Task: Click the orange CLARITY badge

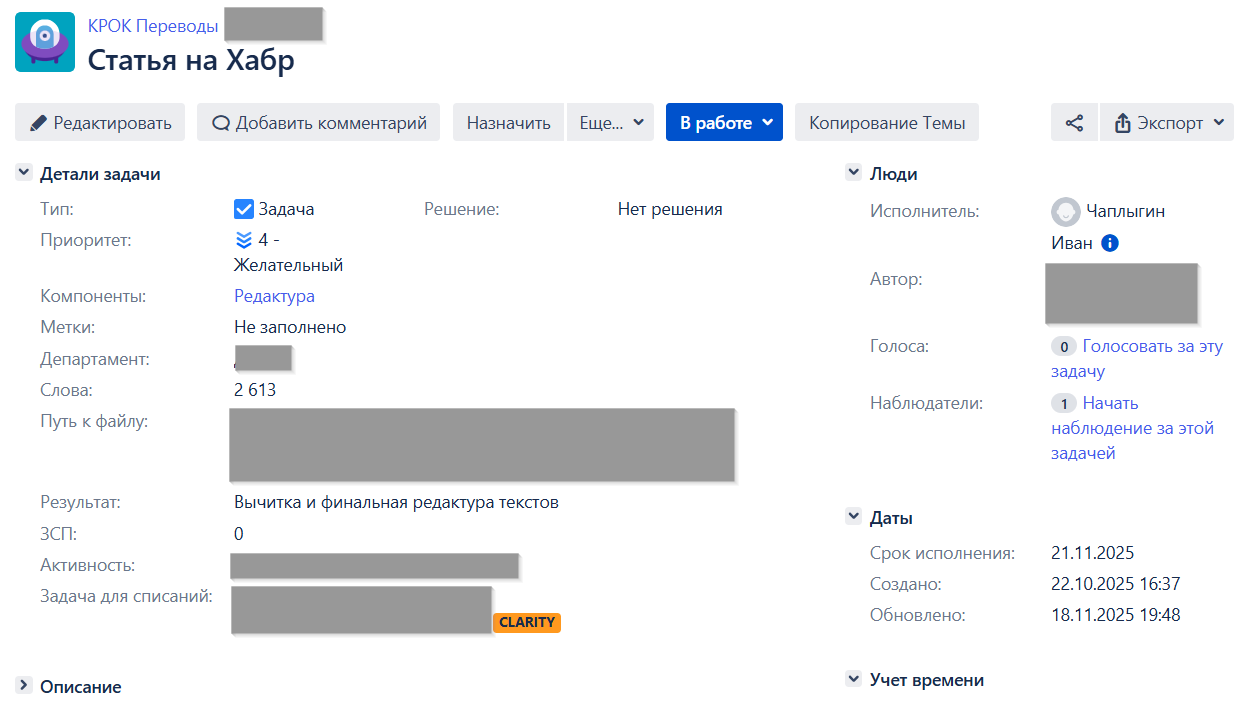Action: click(x=527, y=622)
